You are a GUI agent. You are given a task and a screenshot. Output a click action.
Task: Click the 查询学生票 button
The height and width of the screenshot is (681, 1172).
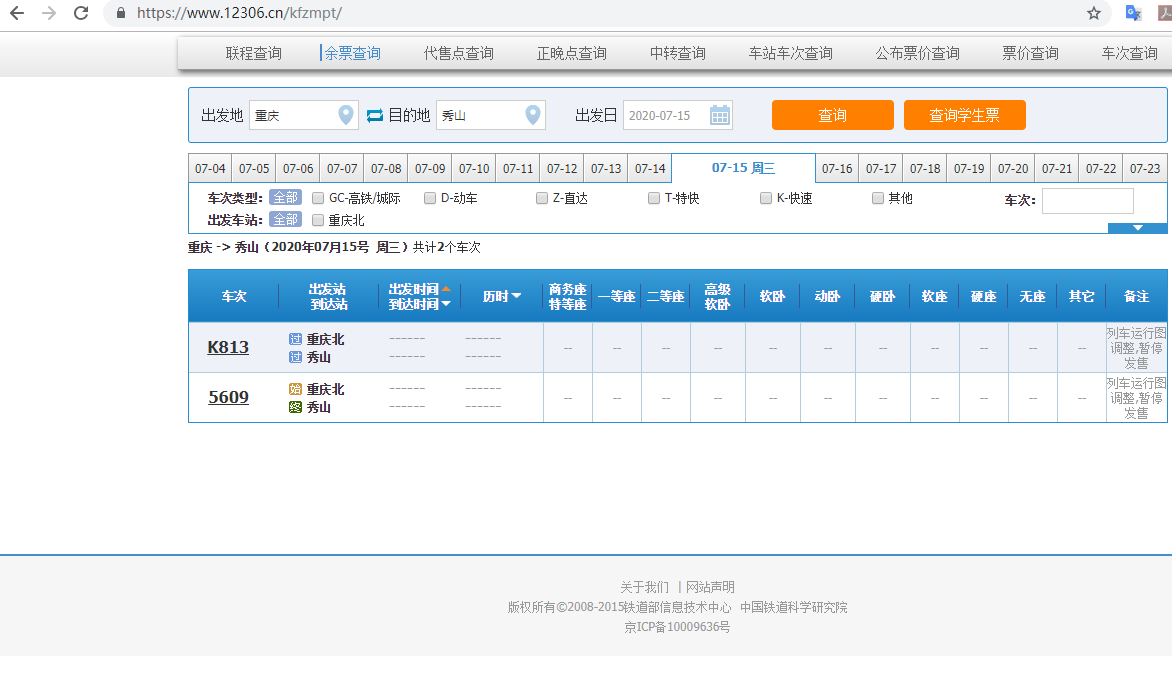[x=964, y=115]
